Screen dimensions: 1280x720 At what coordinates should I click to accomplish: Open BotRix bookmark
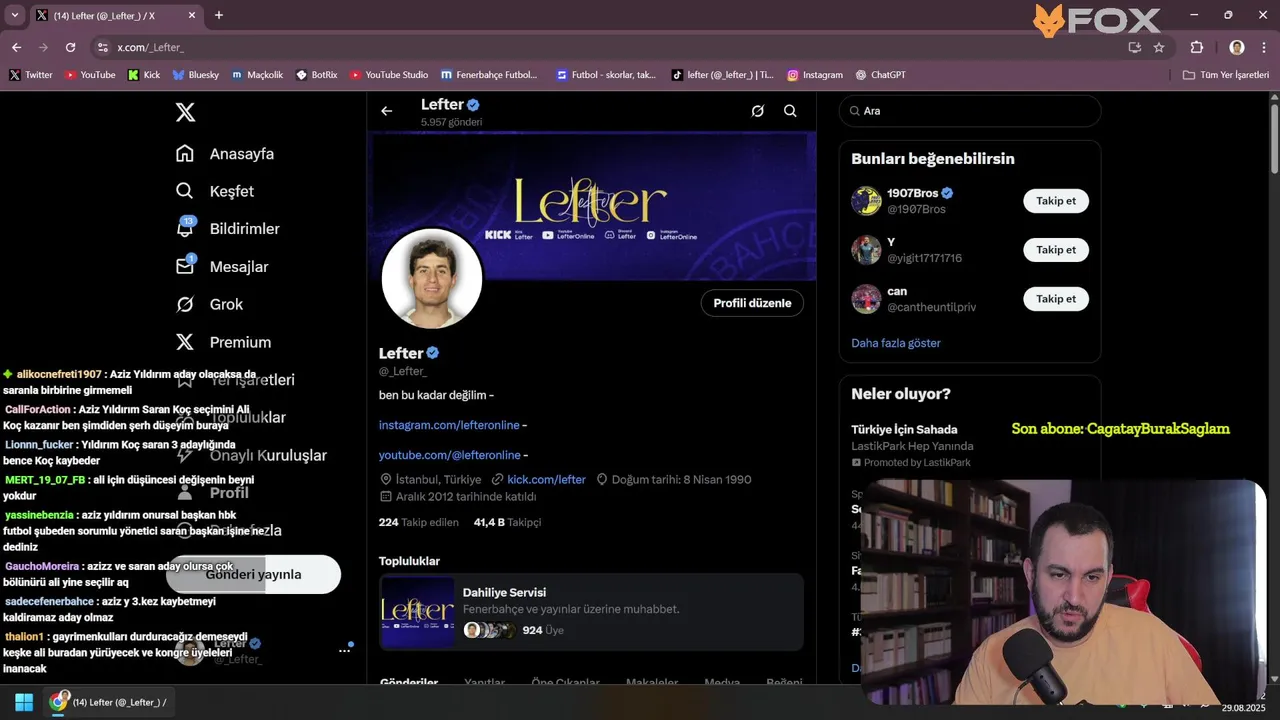317,75
